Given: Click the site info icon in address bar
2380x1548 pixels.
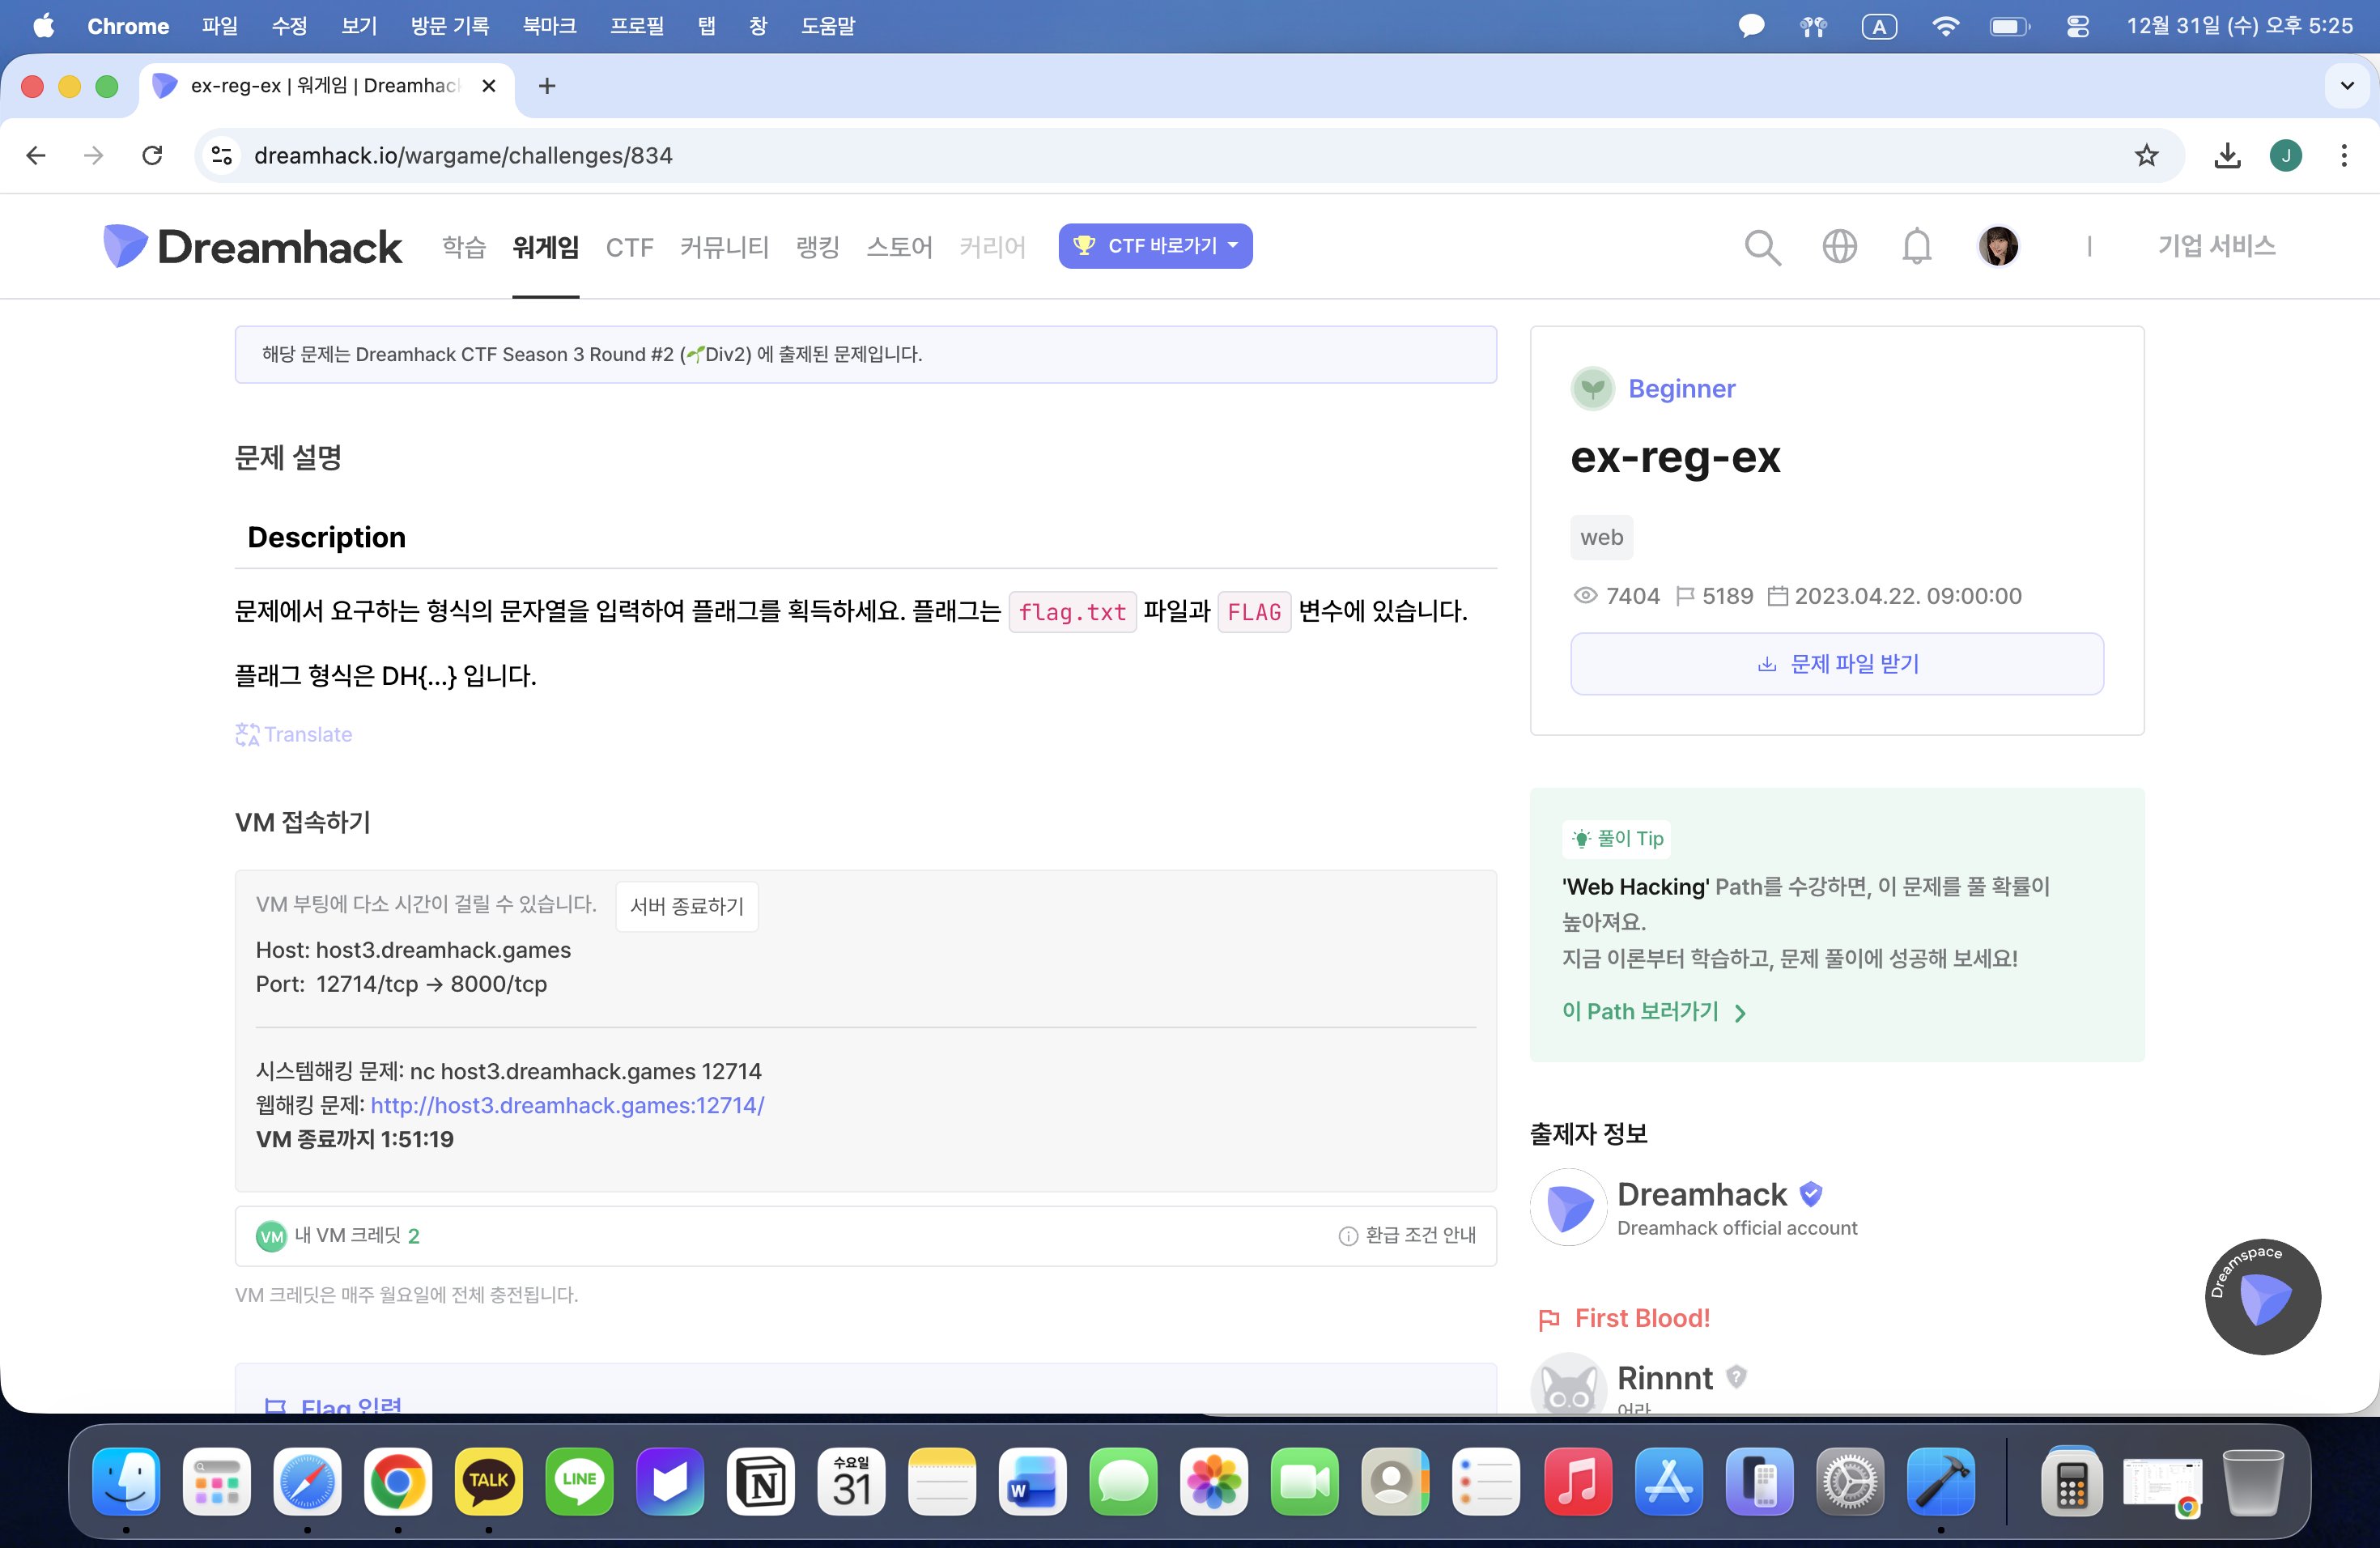Looking at the screenshot, I should [x=222, y=156].
